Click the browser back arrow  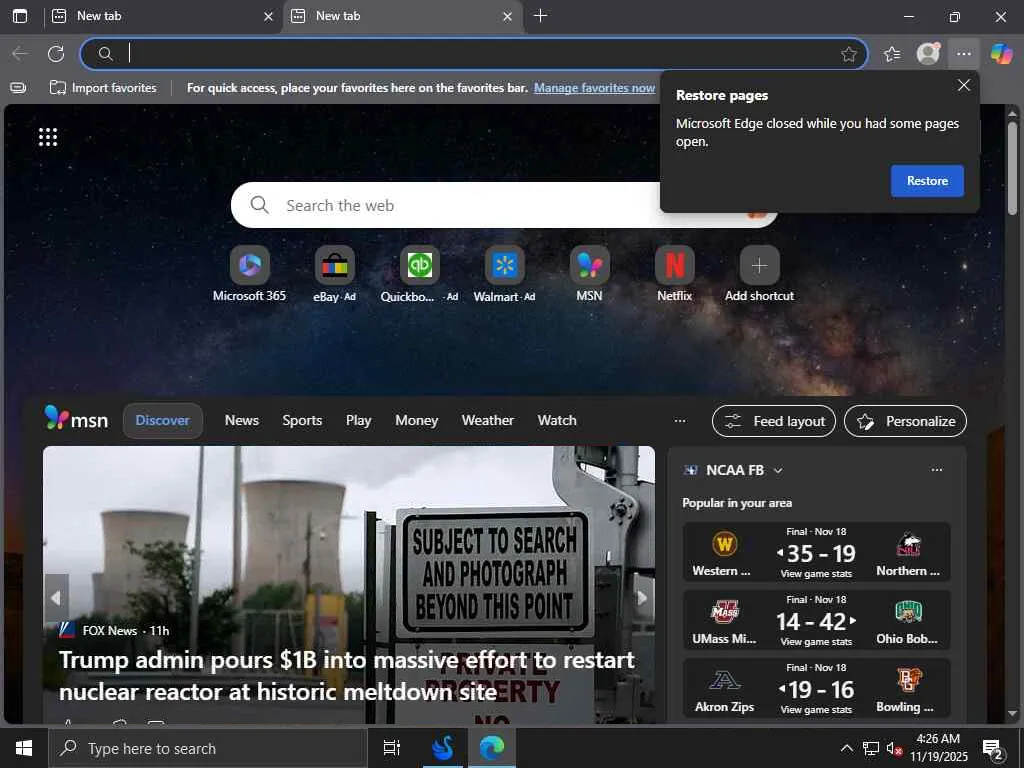[x=20, y=54]
